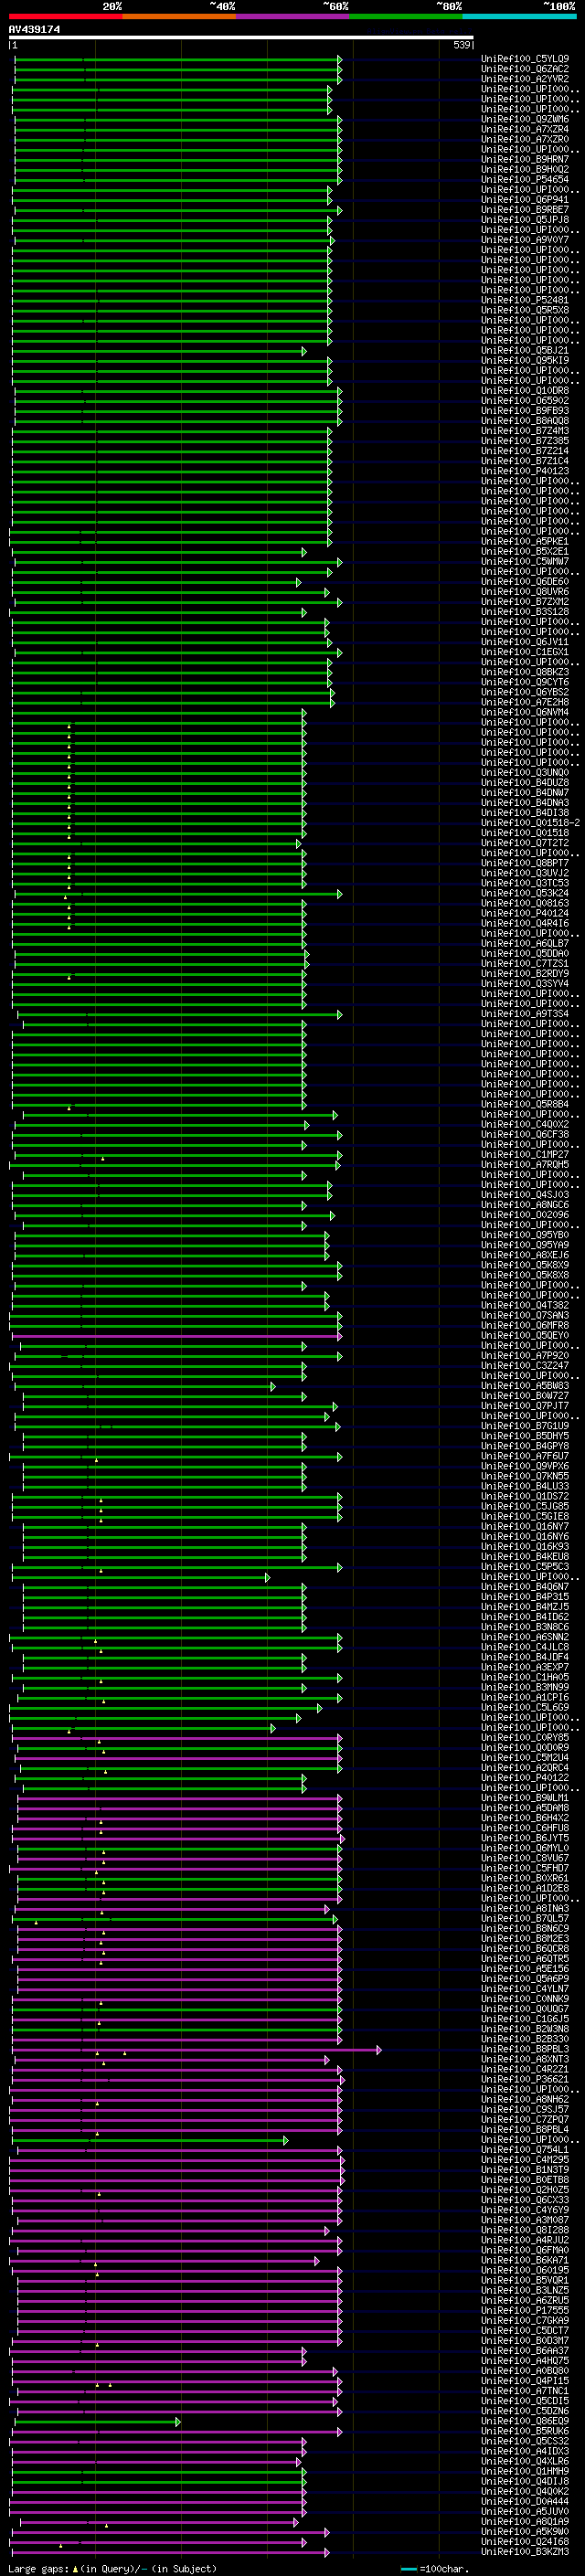Choose the UniRef100_C1HA05 hit

pos(524,1677)
